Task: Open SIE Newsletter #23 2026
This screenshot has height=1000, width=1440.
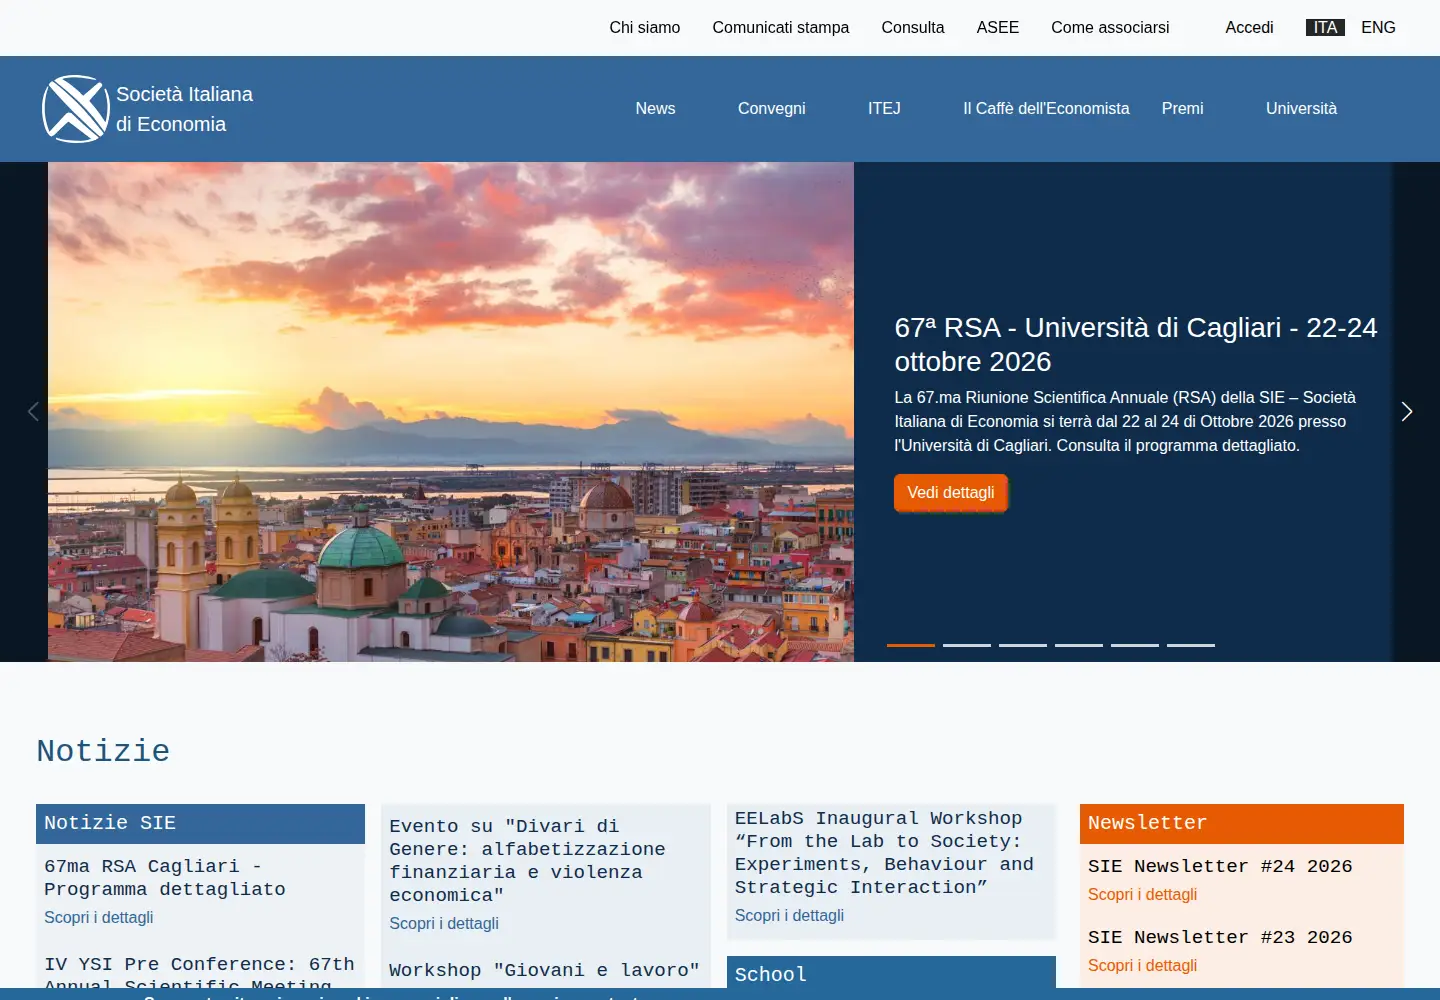Action: click(1220, 938)
